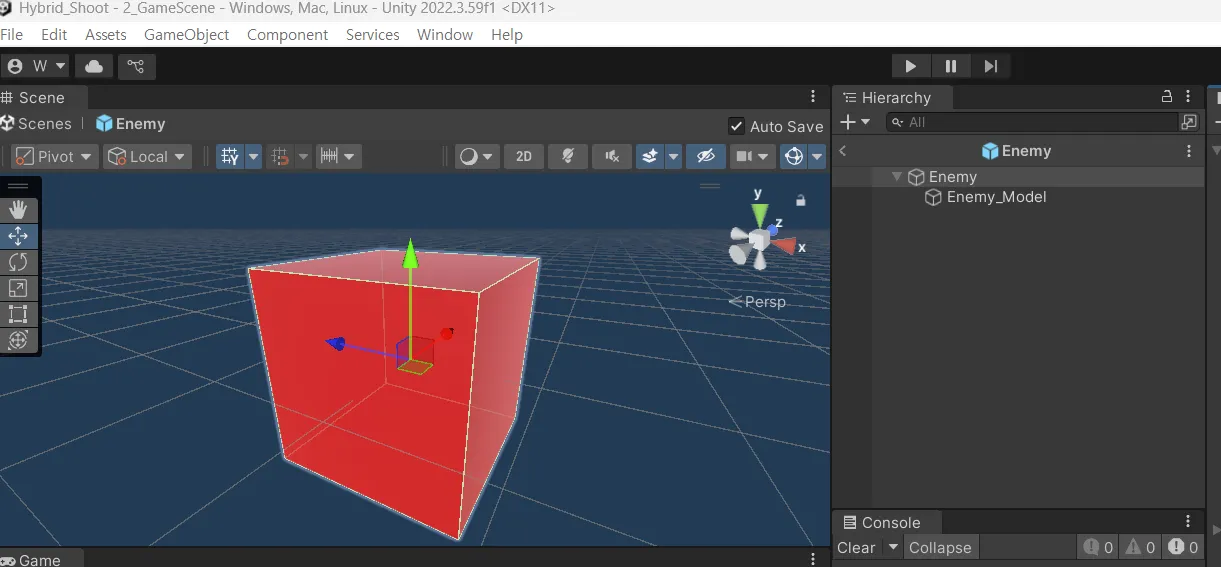The image size is (1221, 567).
Task: Open the version control icon
Action: point(136,66)
